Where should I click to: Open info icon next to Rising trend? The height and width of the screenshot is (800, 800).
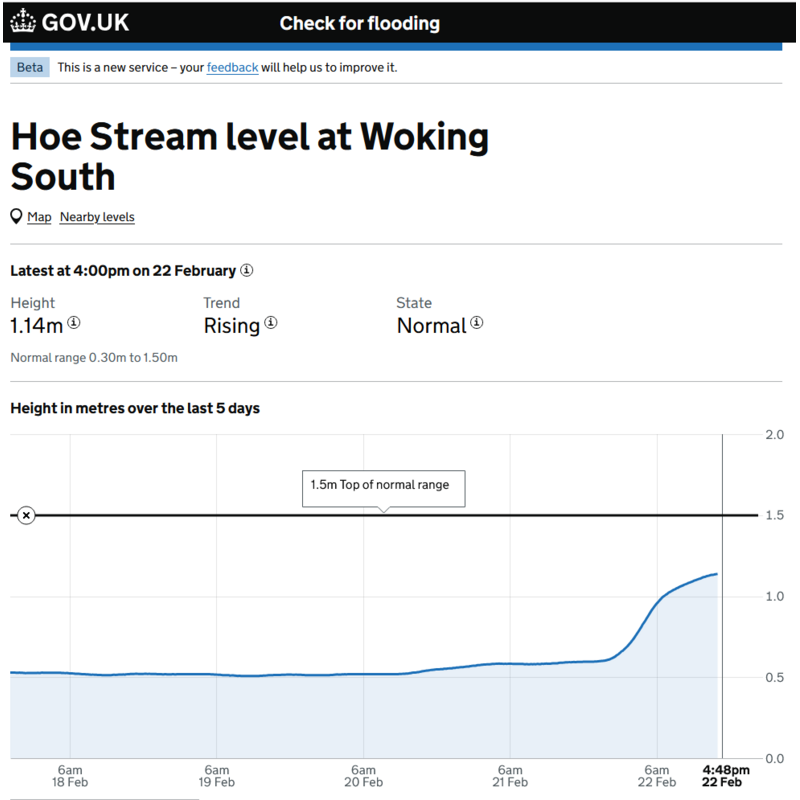[271, 324]
